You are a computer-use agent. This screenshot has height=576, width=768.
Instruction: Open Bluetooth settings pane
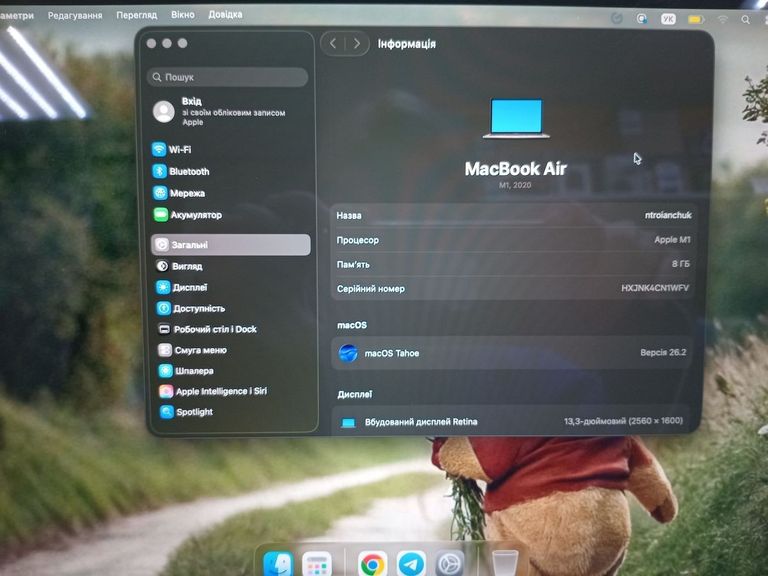click(181, 171)
